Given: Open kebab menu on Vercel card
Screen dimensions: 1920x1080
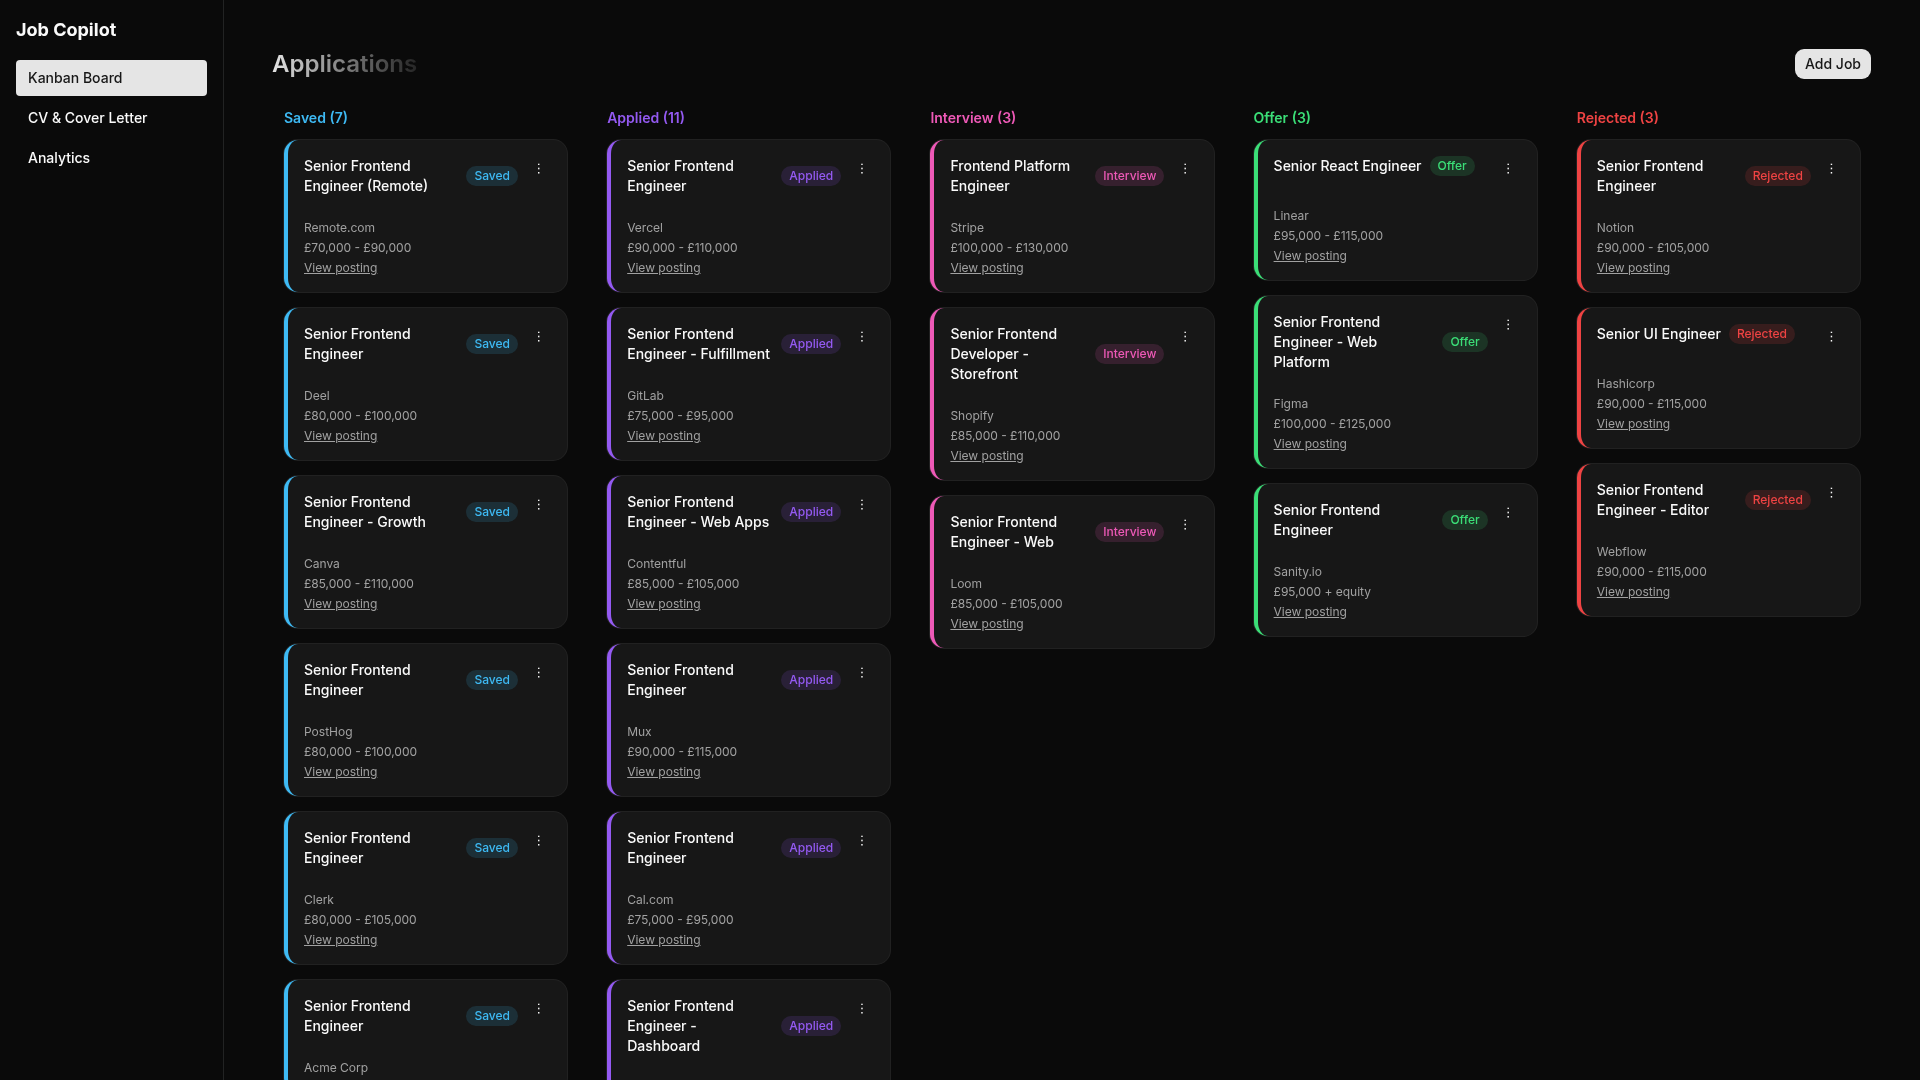Looking at the screenshot, I should (x=862, y=169).
